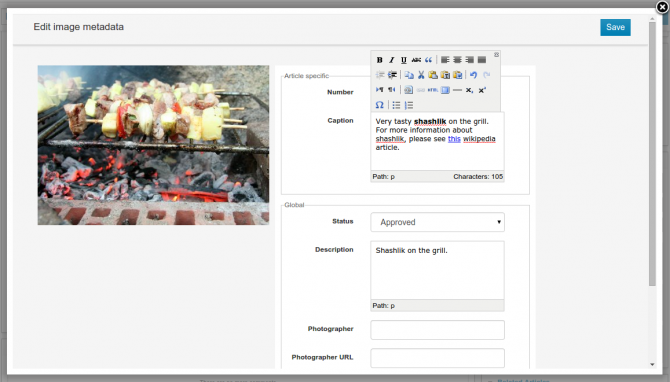Image resolution: width=670 pixels, height=382 pixels.
Task: Click the 'Status' field label
Action: tap(343, 221)
